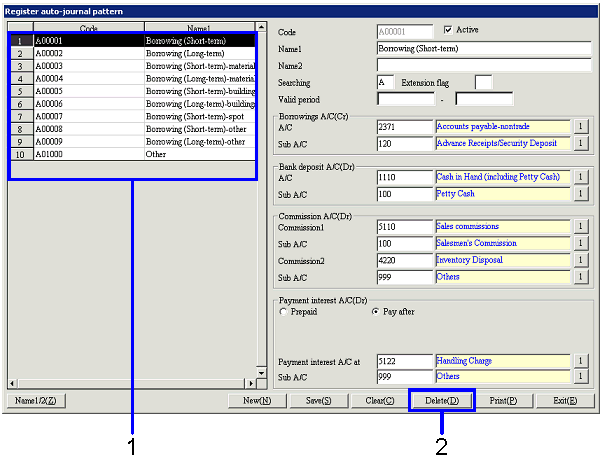The width and height of the screenshot is (603, 464).
Task: Select row A00002 Borrowing (Long-term)
Action: coord(140,53)
